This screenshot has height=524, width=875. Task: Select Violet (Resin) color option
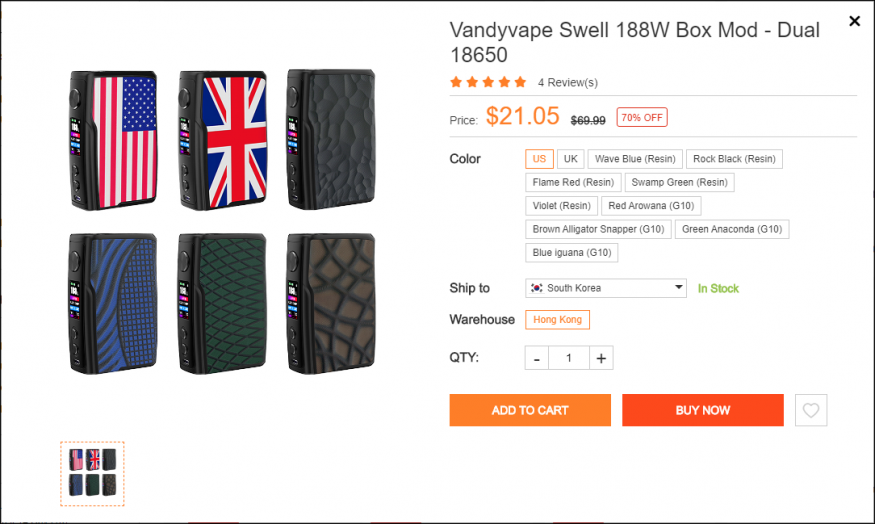[x=561, y=205]
